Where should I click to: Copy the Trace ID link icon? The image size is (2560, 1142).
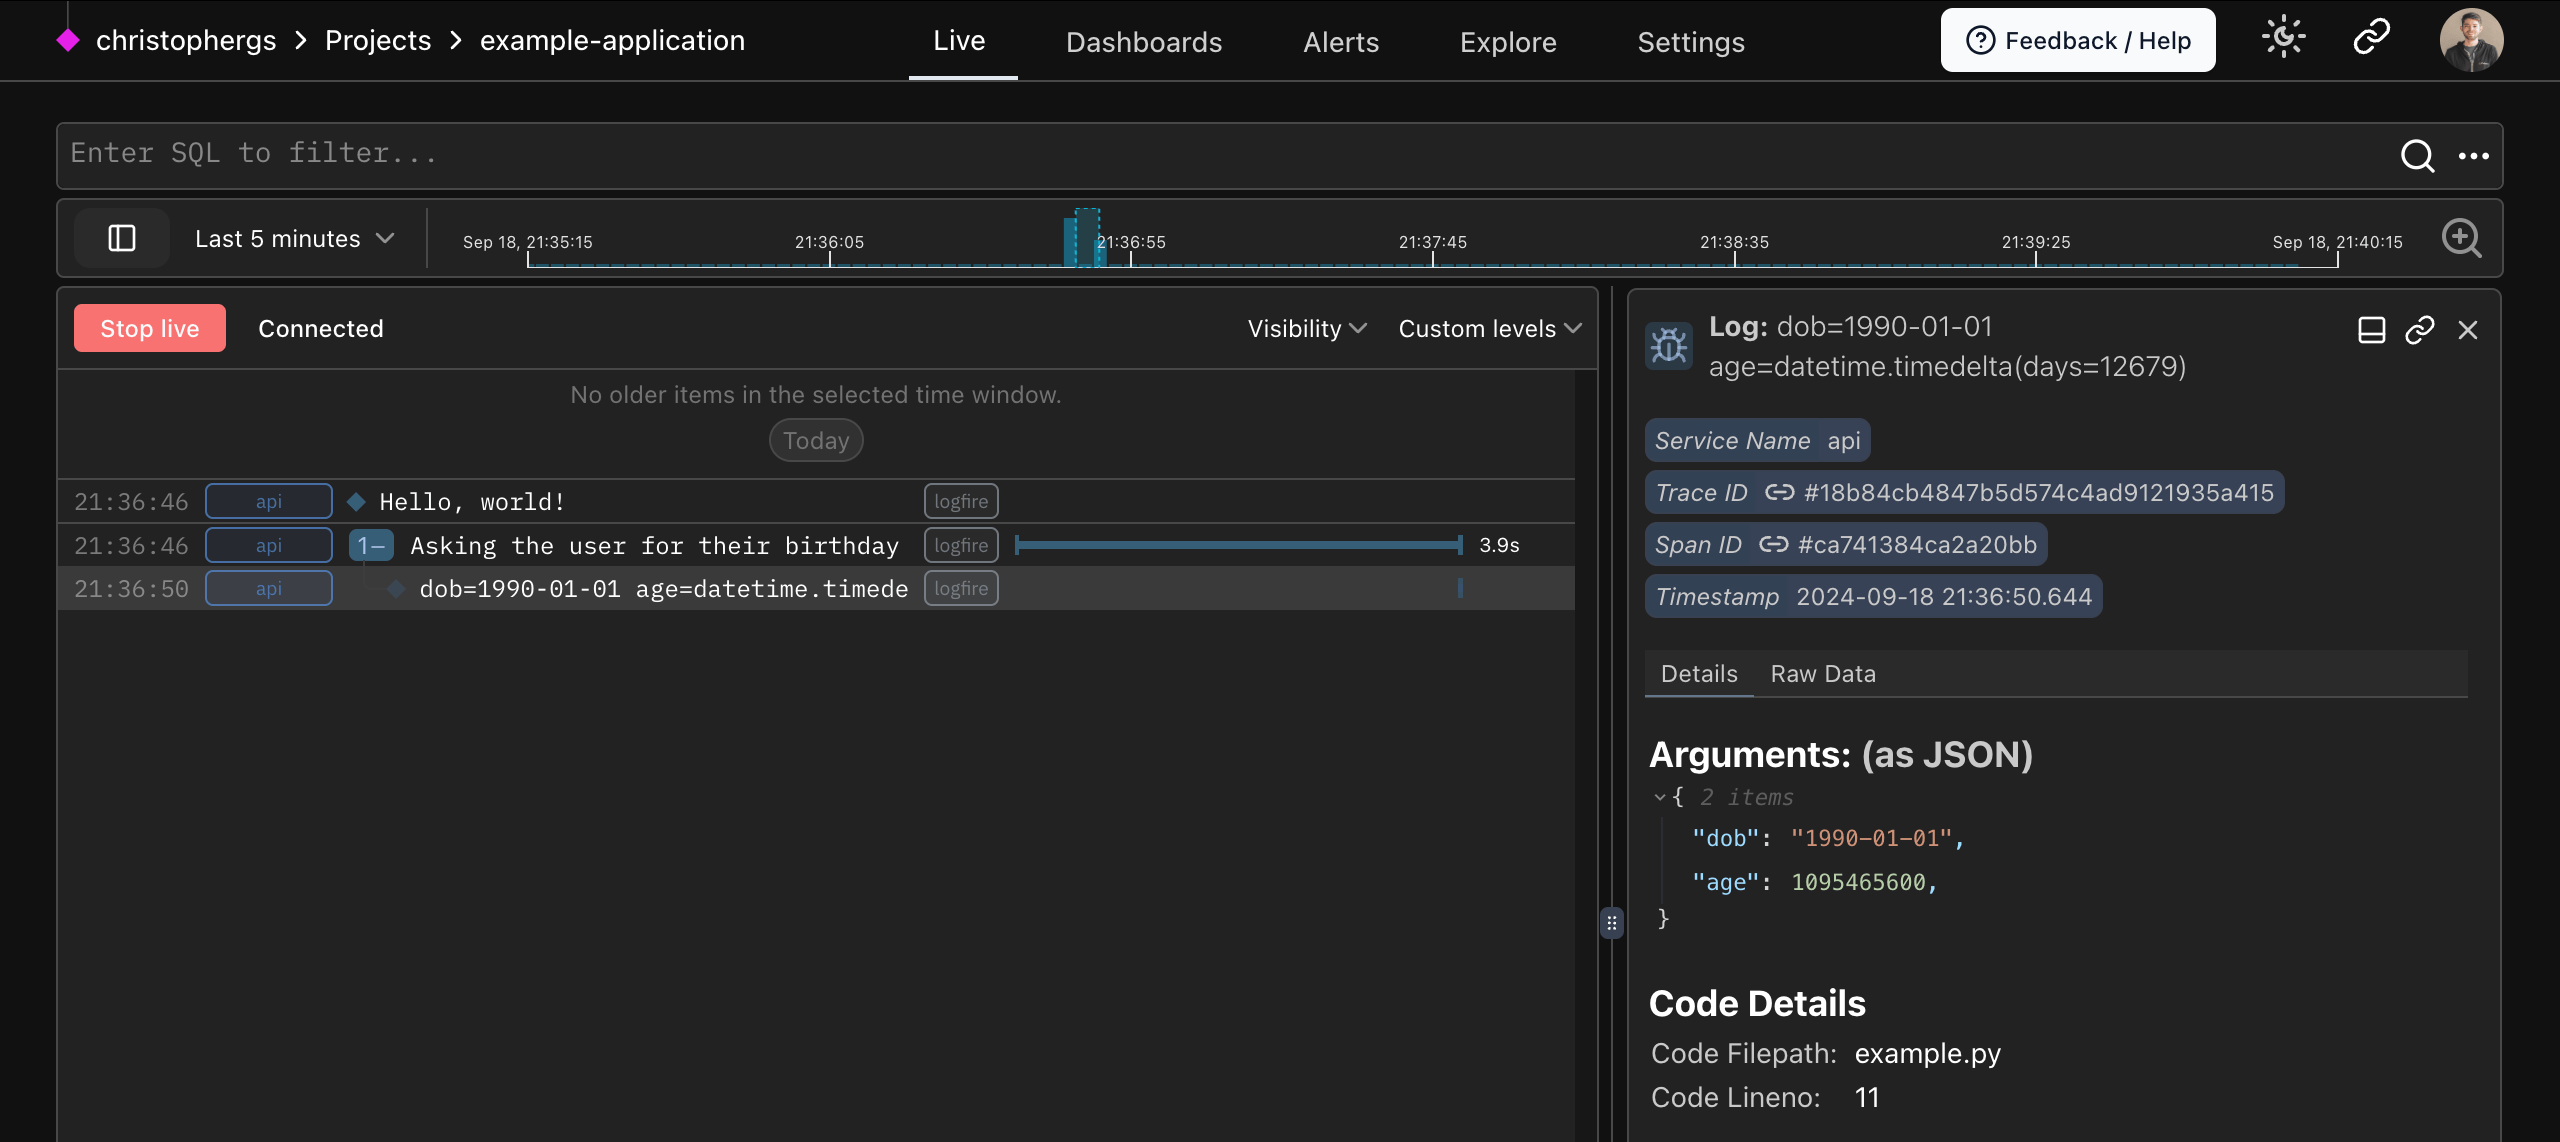1779,492
